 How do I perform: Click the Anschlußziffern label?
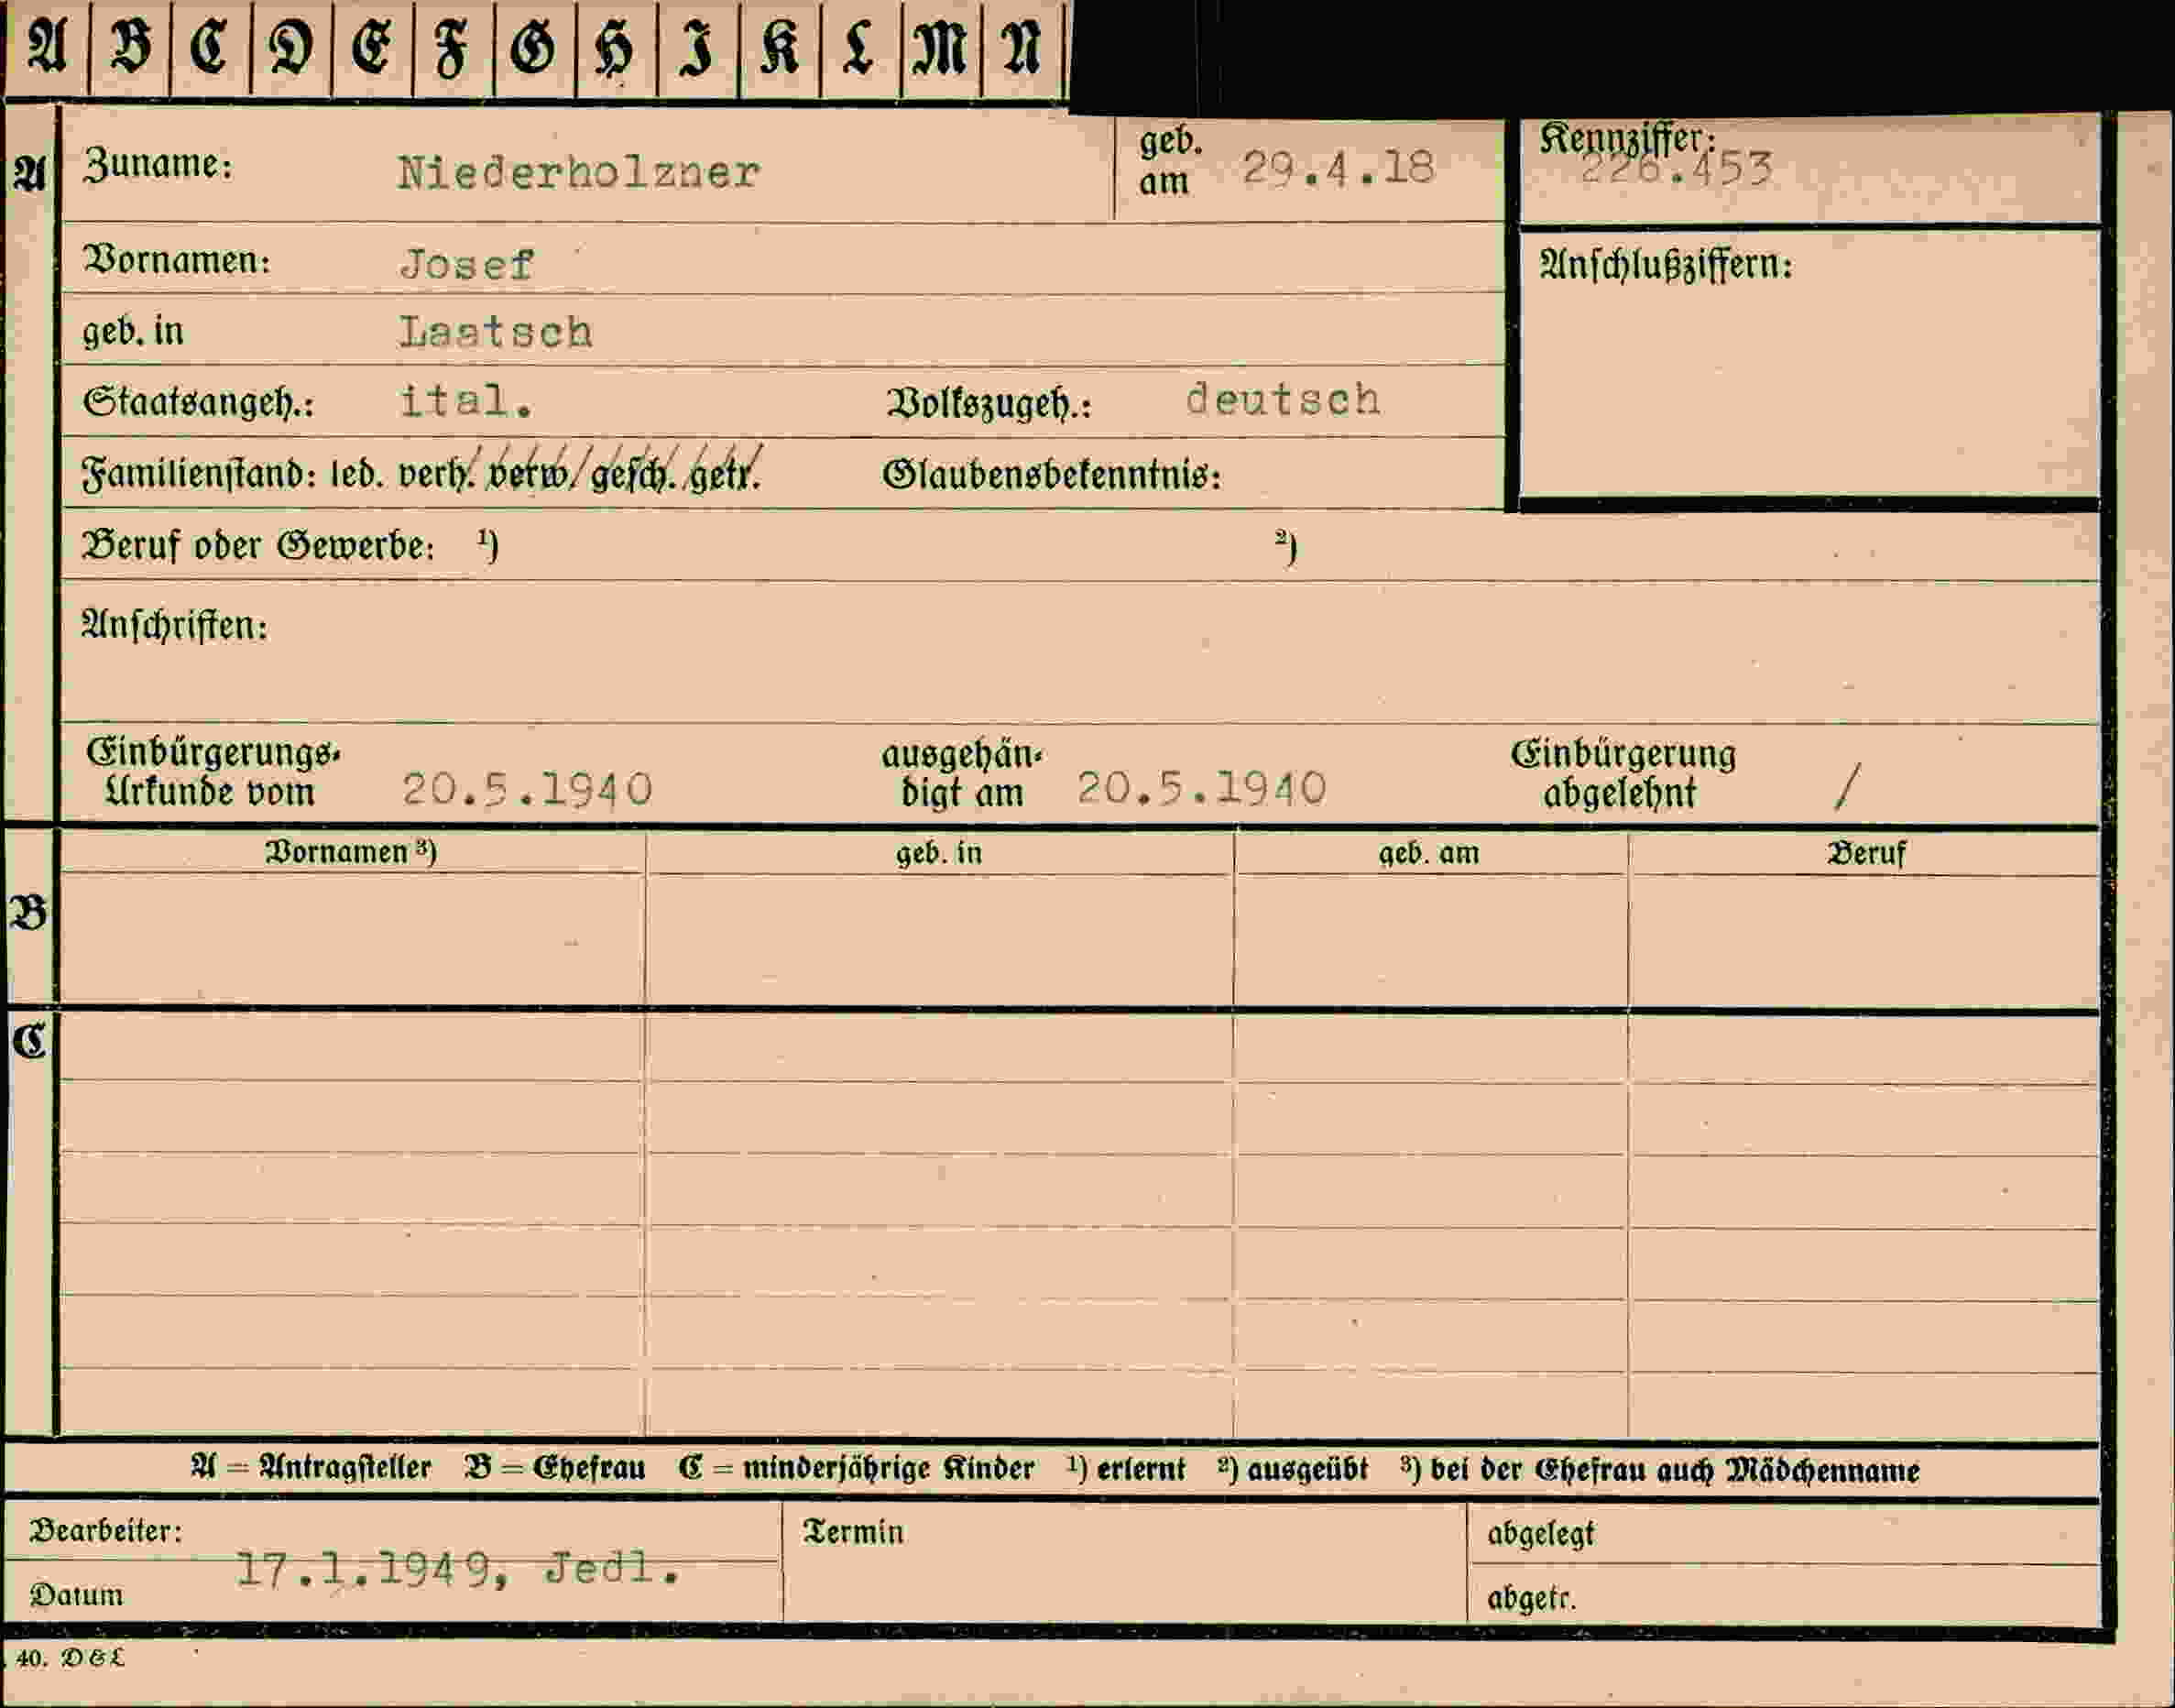click(1666, 265)
